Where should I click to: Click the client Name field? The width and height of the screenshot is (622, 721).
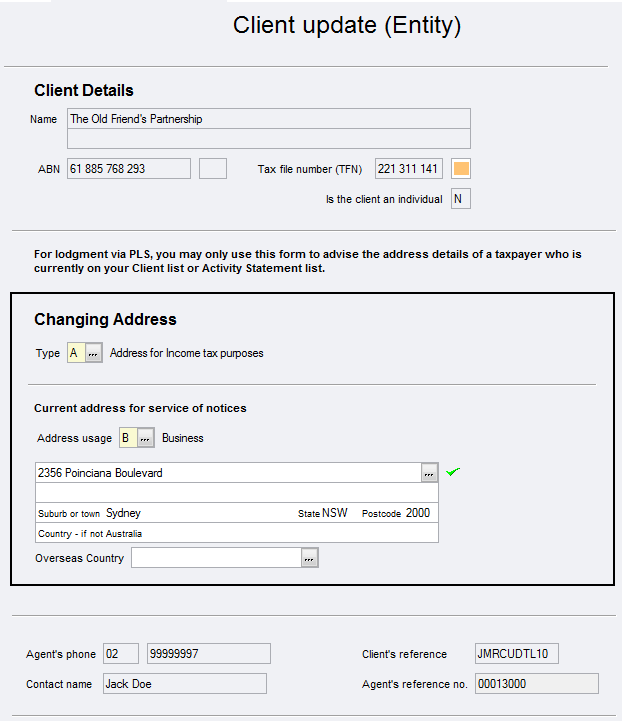pyautogui.click(x=268, y=119)
